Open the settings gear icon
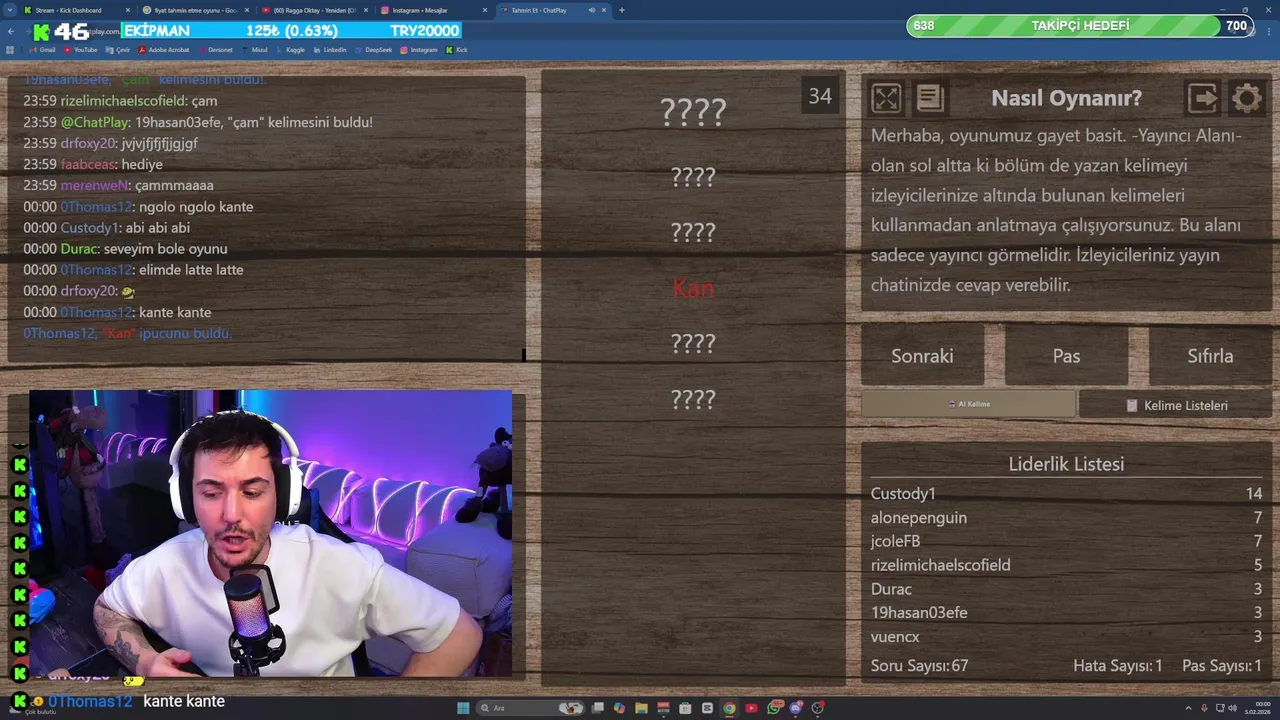Screen dimensions: 1280x720 [x=1246, y=97]
